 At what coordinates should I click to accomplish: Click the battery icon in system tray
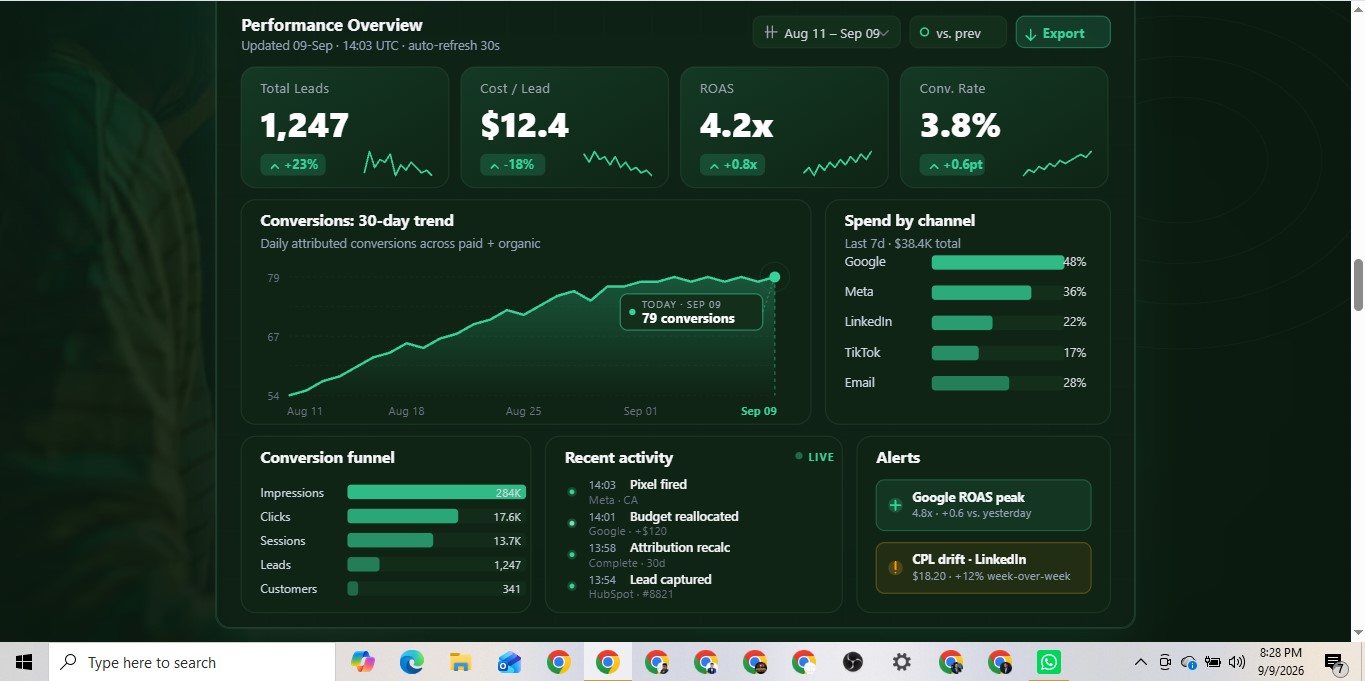(1213, 662)
